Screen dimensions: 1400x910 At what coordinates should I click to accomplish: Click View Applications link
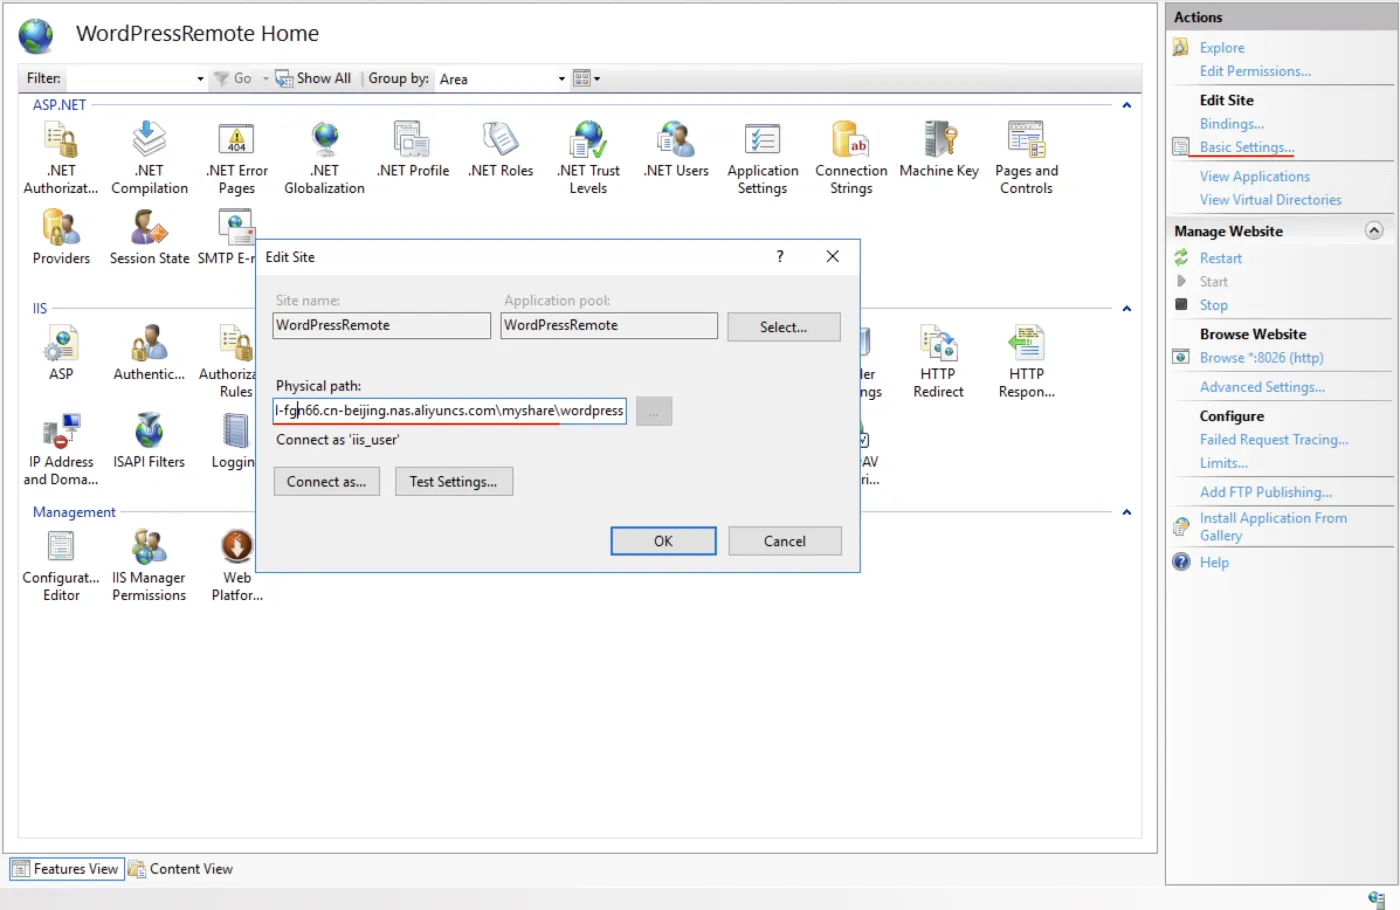point(1255,177)
